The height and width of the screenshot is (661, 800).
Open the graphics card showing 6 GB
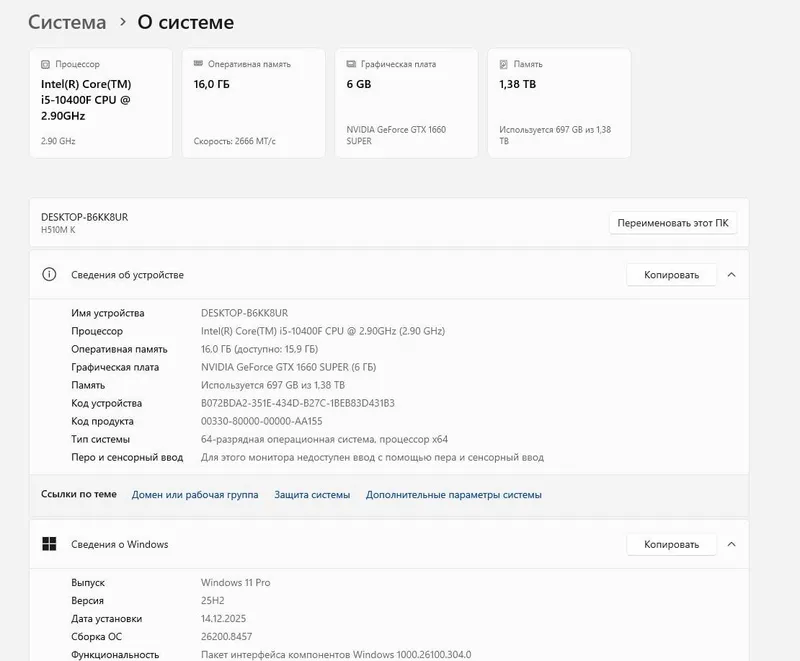pyautogui.click(x=407, y=103)
